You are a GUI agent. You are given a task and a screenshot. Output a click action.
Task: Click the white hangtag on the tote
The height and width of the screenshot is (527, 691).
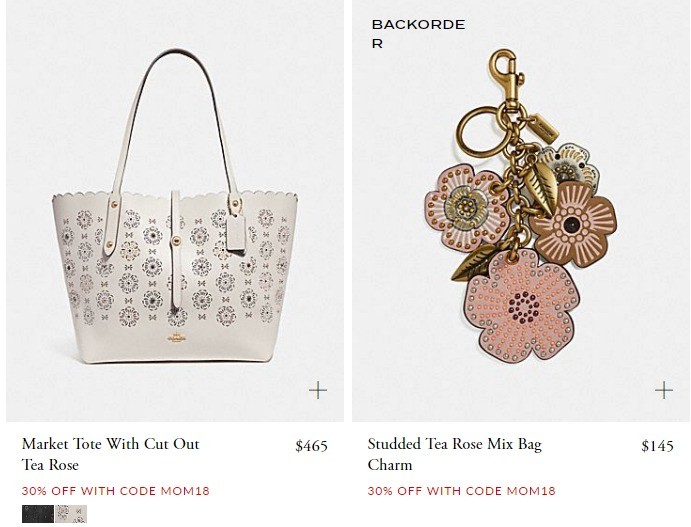point(236,234)
